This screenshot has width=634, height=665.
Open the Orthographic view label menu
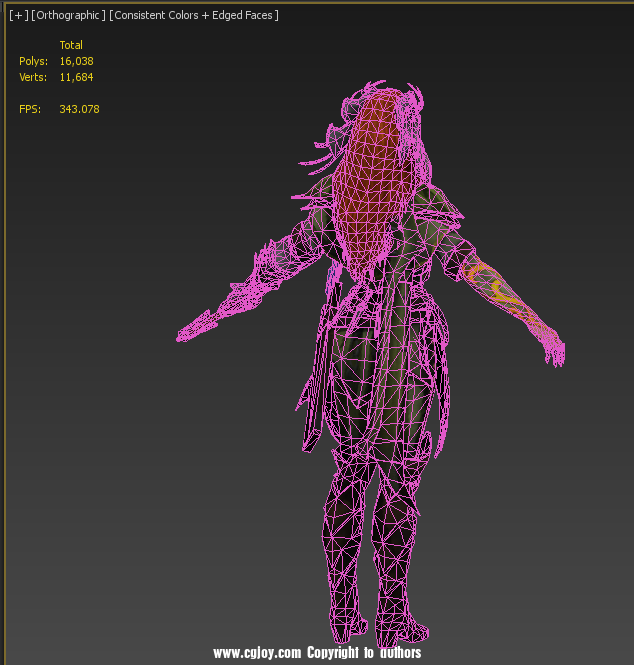(67, 16)
